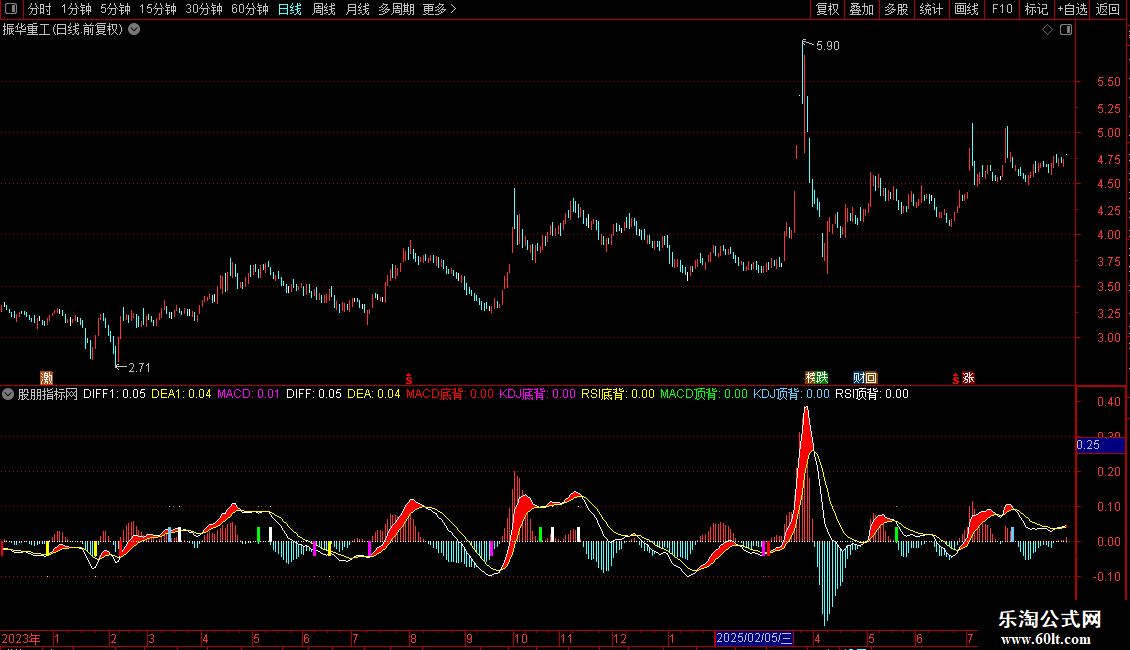
Task: Click the 榜跌 event marker icon
Action: 817,378
